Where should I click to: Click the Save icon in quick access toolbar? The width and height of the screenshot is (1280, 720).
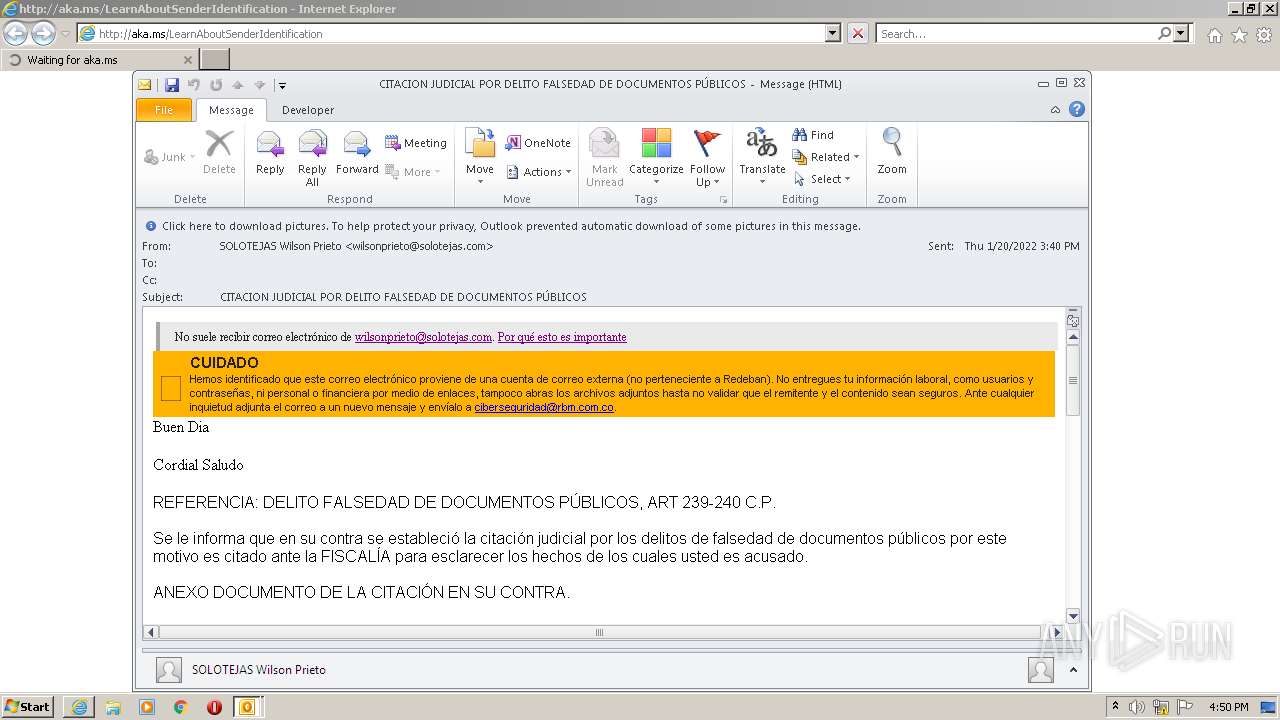172,85
